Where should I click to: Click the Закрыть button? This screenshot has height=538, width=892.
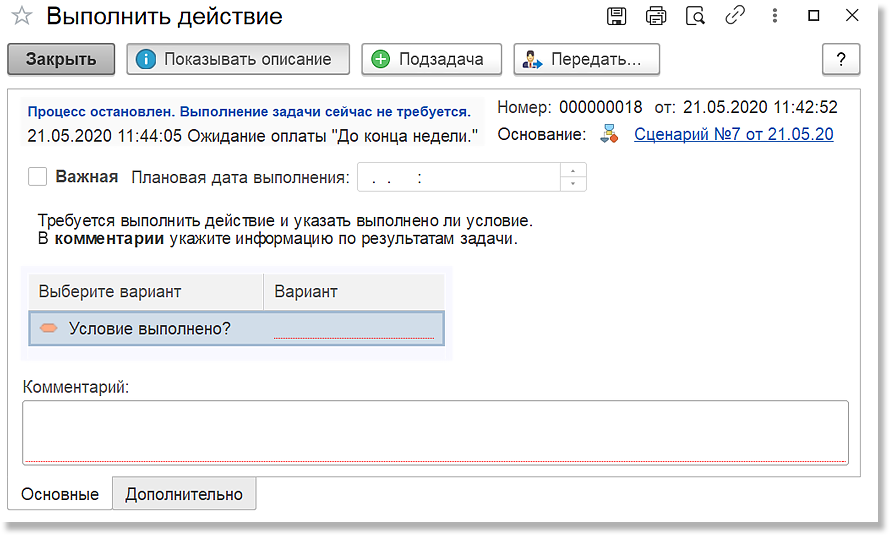pyautogui.click(x=61, y=59)
